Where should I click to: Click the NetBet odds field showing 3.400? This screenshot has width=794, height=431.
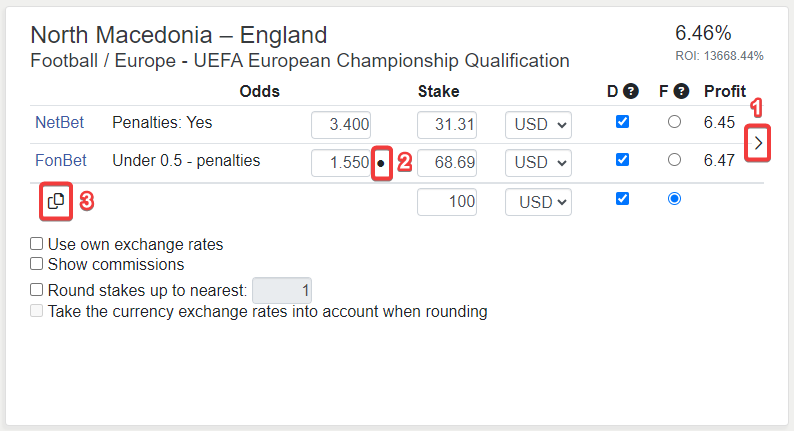(x=342, y=125)
